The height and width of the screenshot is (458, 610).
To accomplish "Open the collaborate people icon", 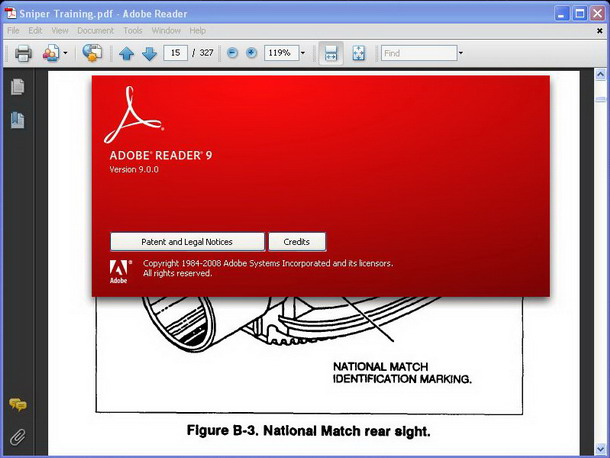I will click(51, 53).
